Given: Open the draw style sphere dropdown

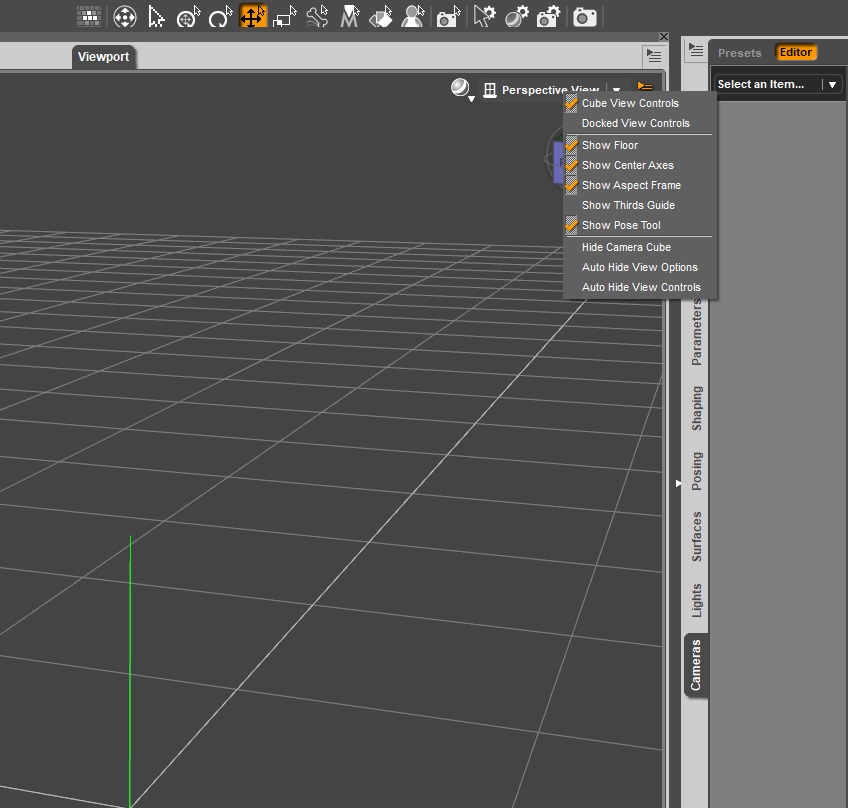Looking at the screenshot, I should point(461,90).
